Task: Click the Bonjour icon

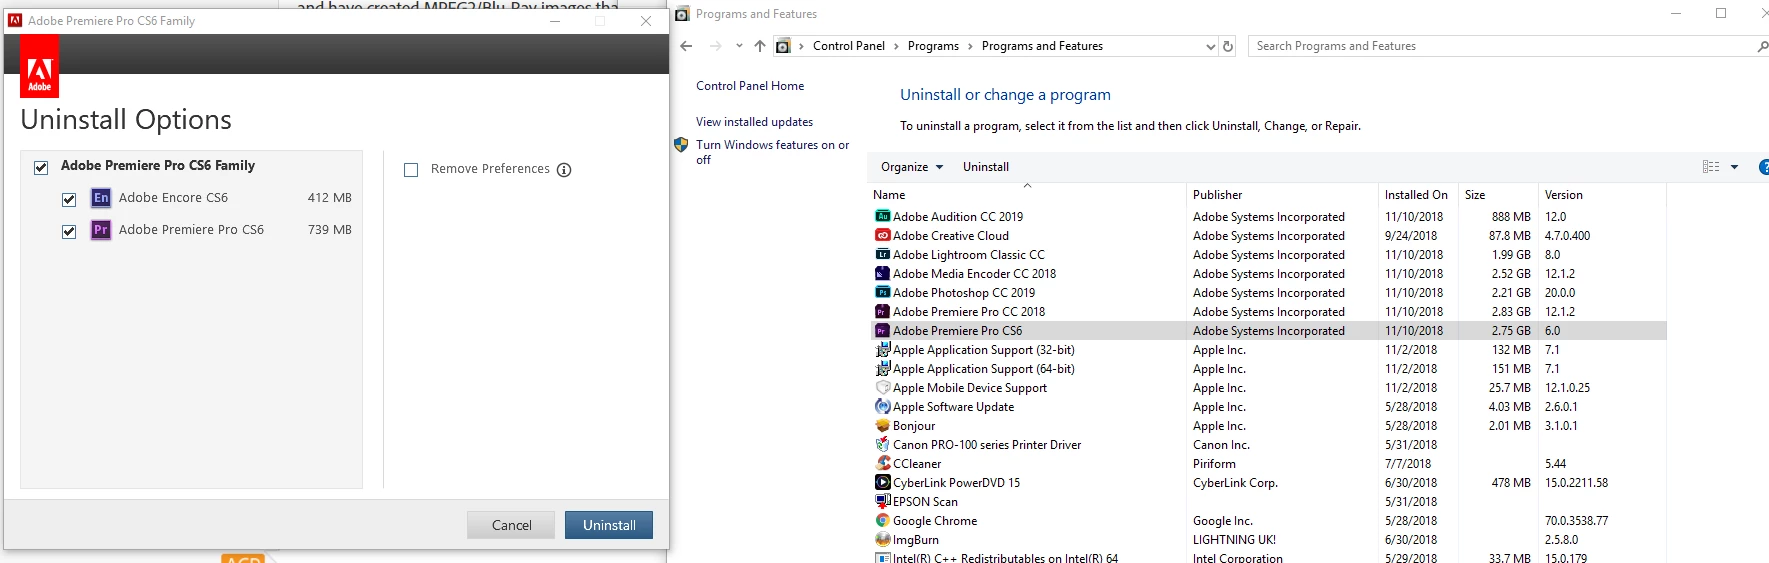Action: 882,425
